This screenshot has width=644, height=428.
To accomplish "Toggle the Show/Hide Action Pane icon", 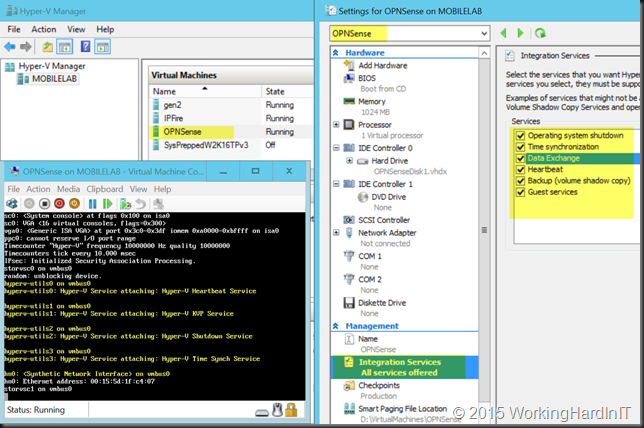I will coord(103,47).
